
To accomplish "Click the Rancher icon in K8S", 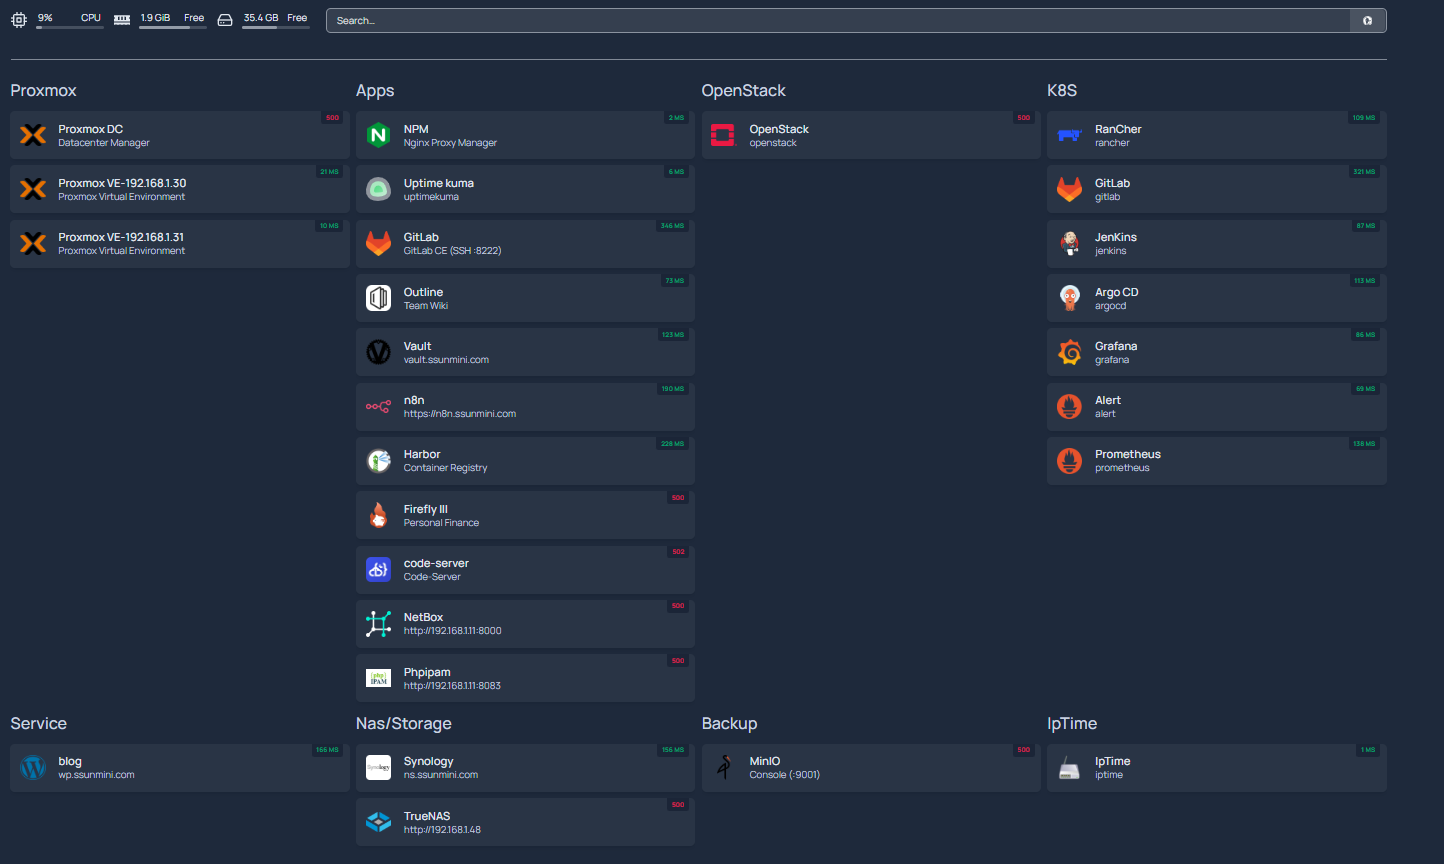I will pyautogui.click(x=1069, y=135).
